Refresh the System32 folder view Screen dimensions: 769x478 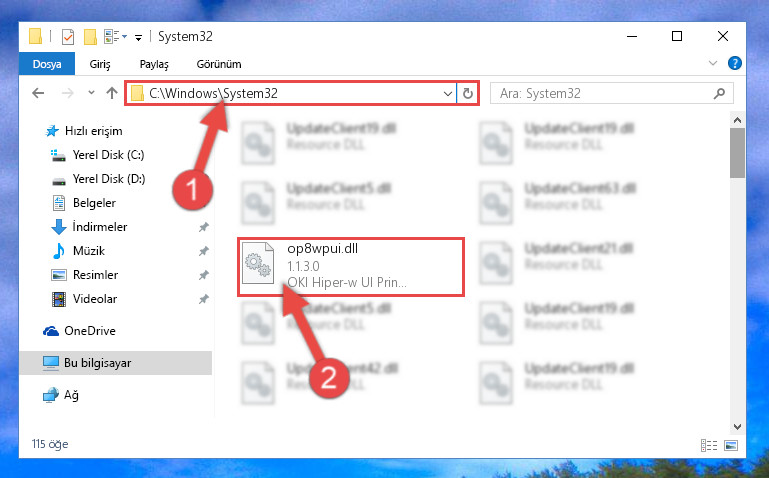tap(468, 93)
